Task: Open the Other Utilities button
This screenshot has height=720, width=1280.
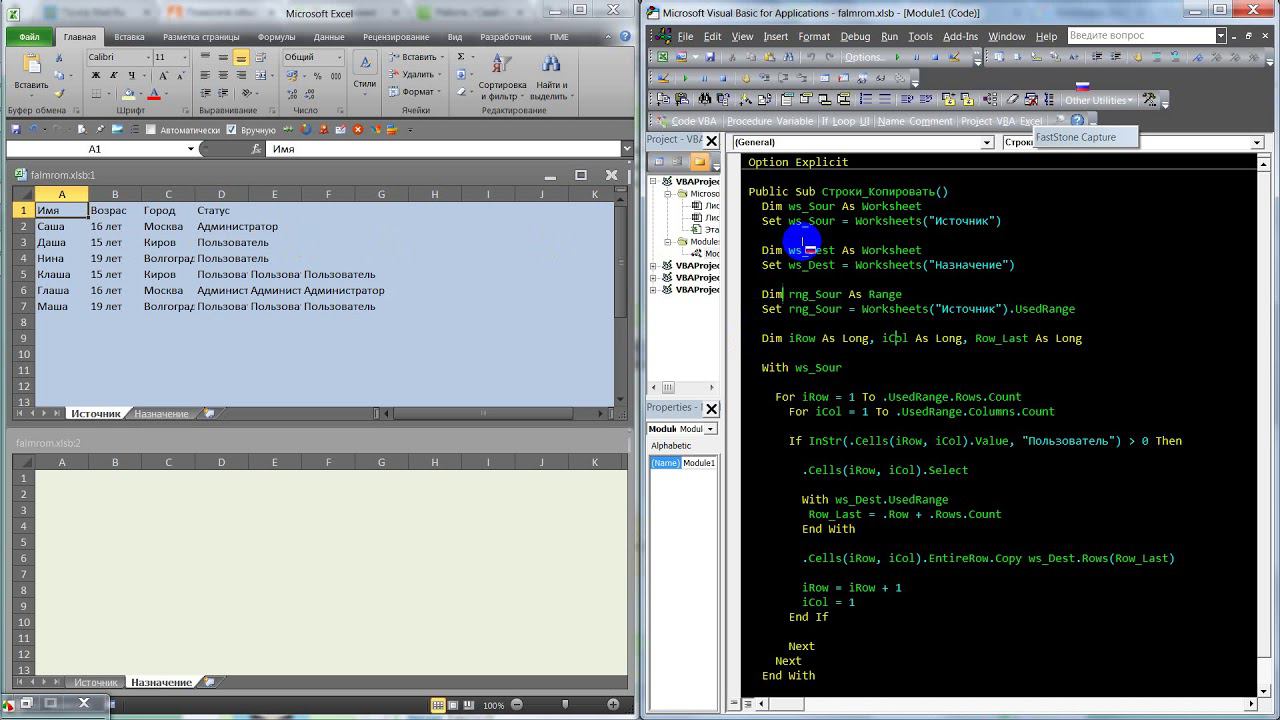Action: 1098,100
